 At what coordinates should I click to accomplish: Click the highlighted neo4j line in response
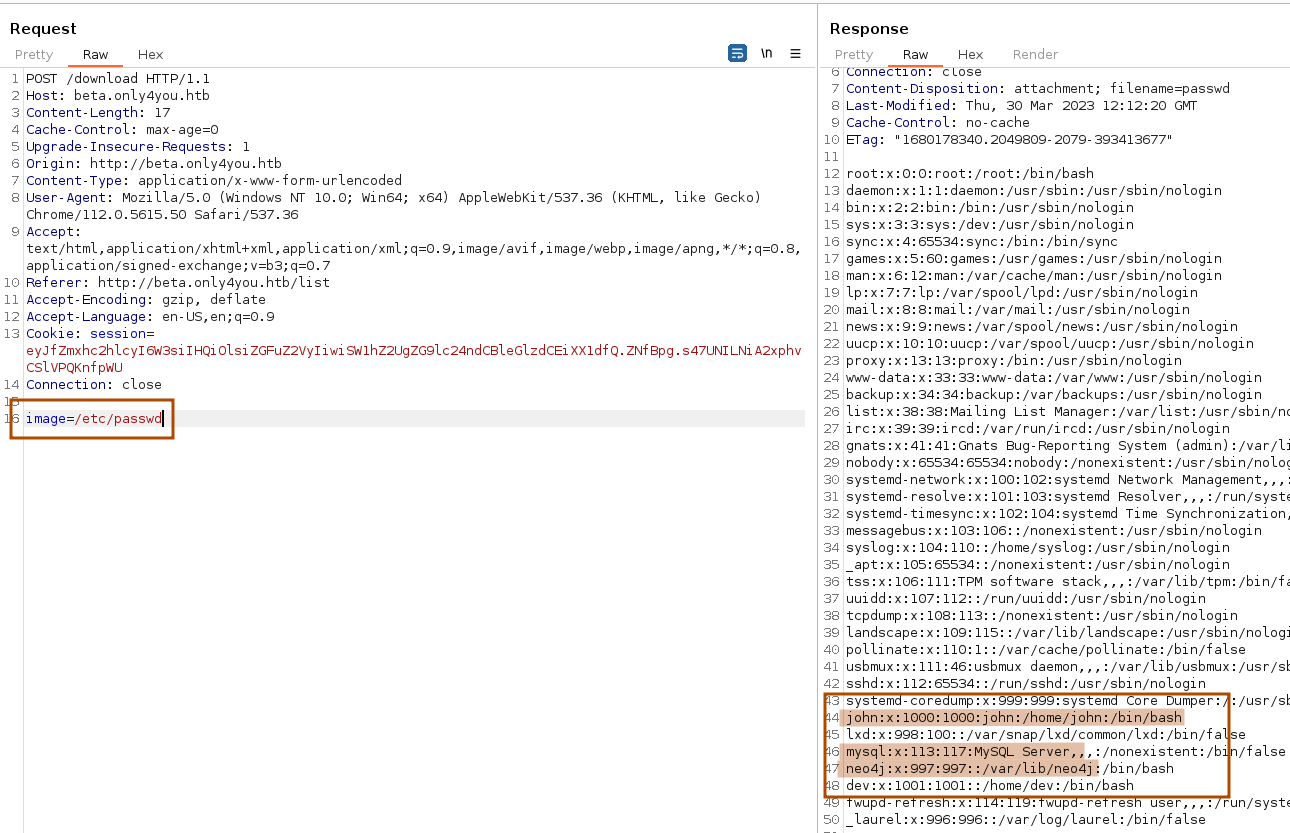(x=970, y=769)
